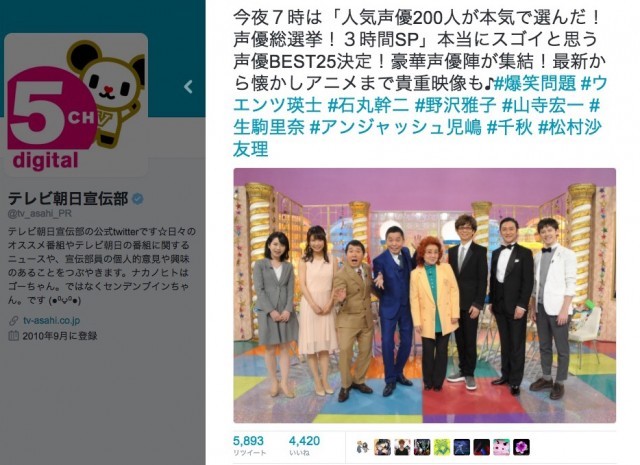
Task: Click the calendar icon beside 2010年9月に登録
Action: click(13, 336)
